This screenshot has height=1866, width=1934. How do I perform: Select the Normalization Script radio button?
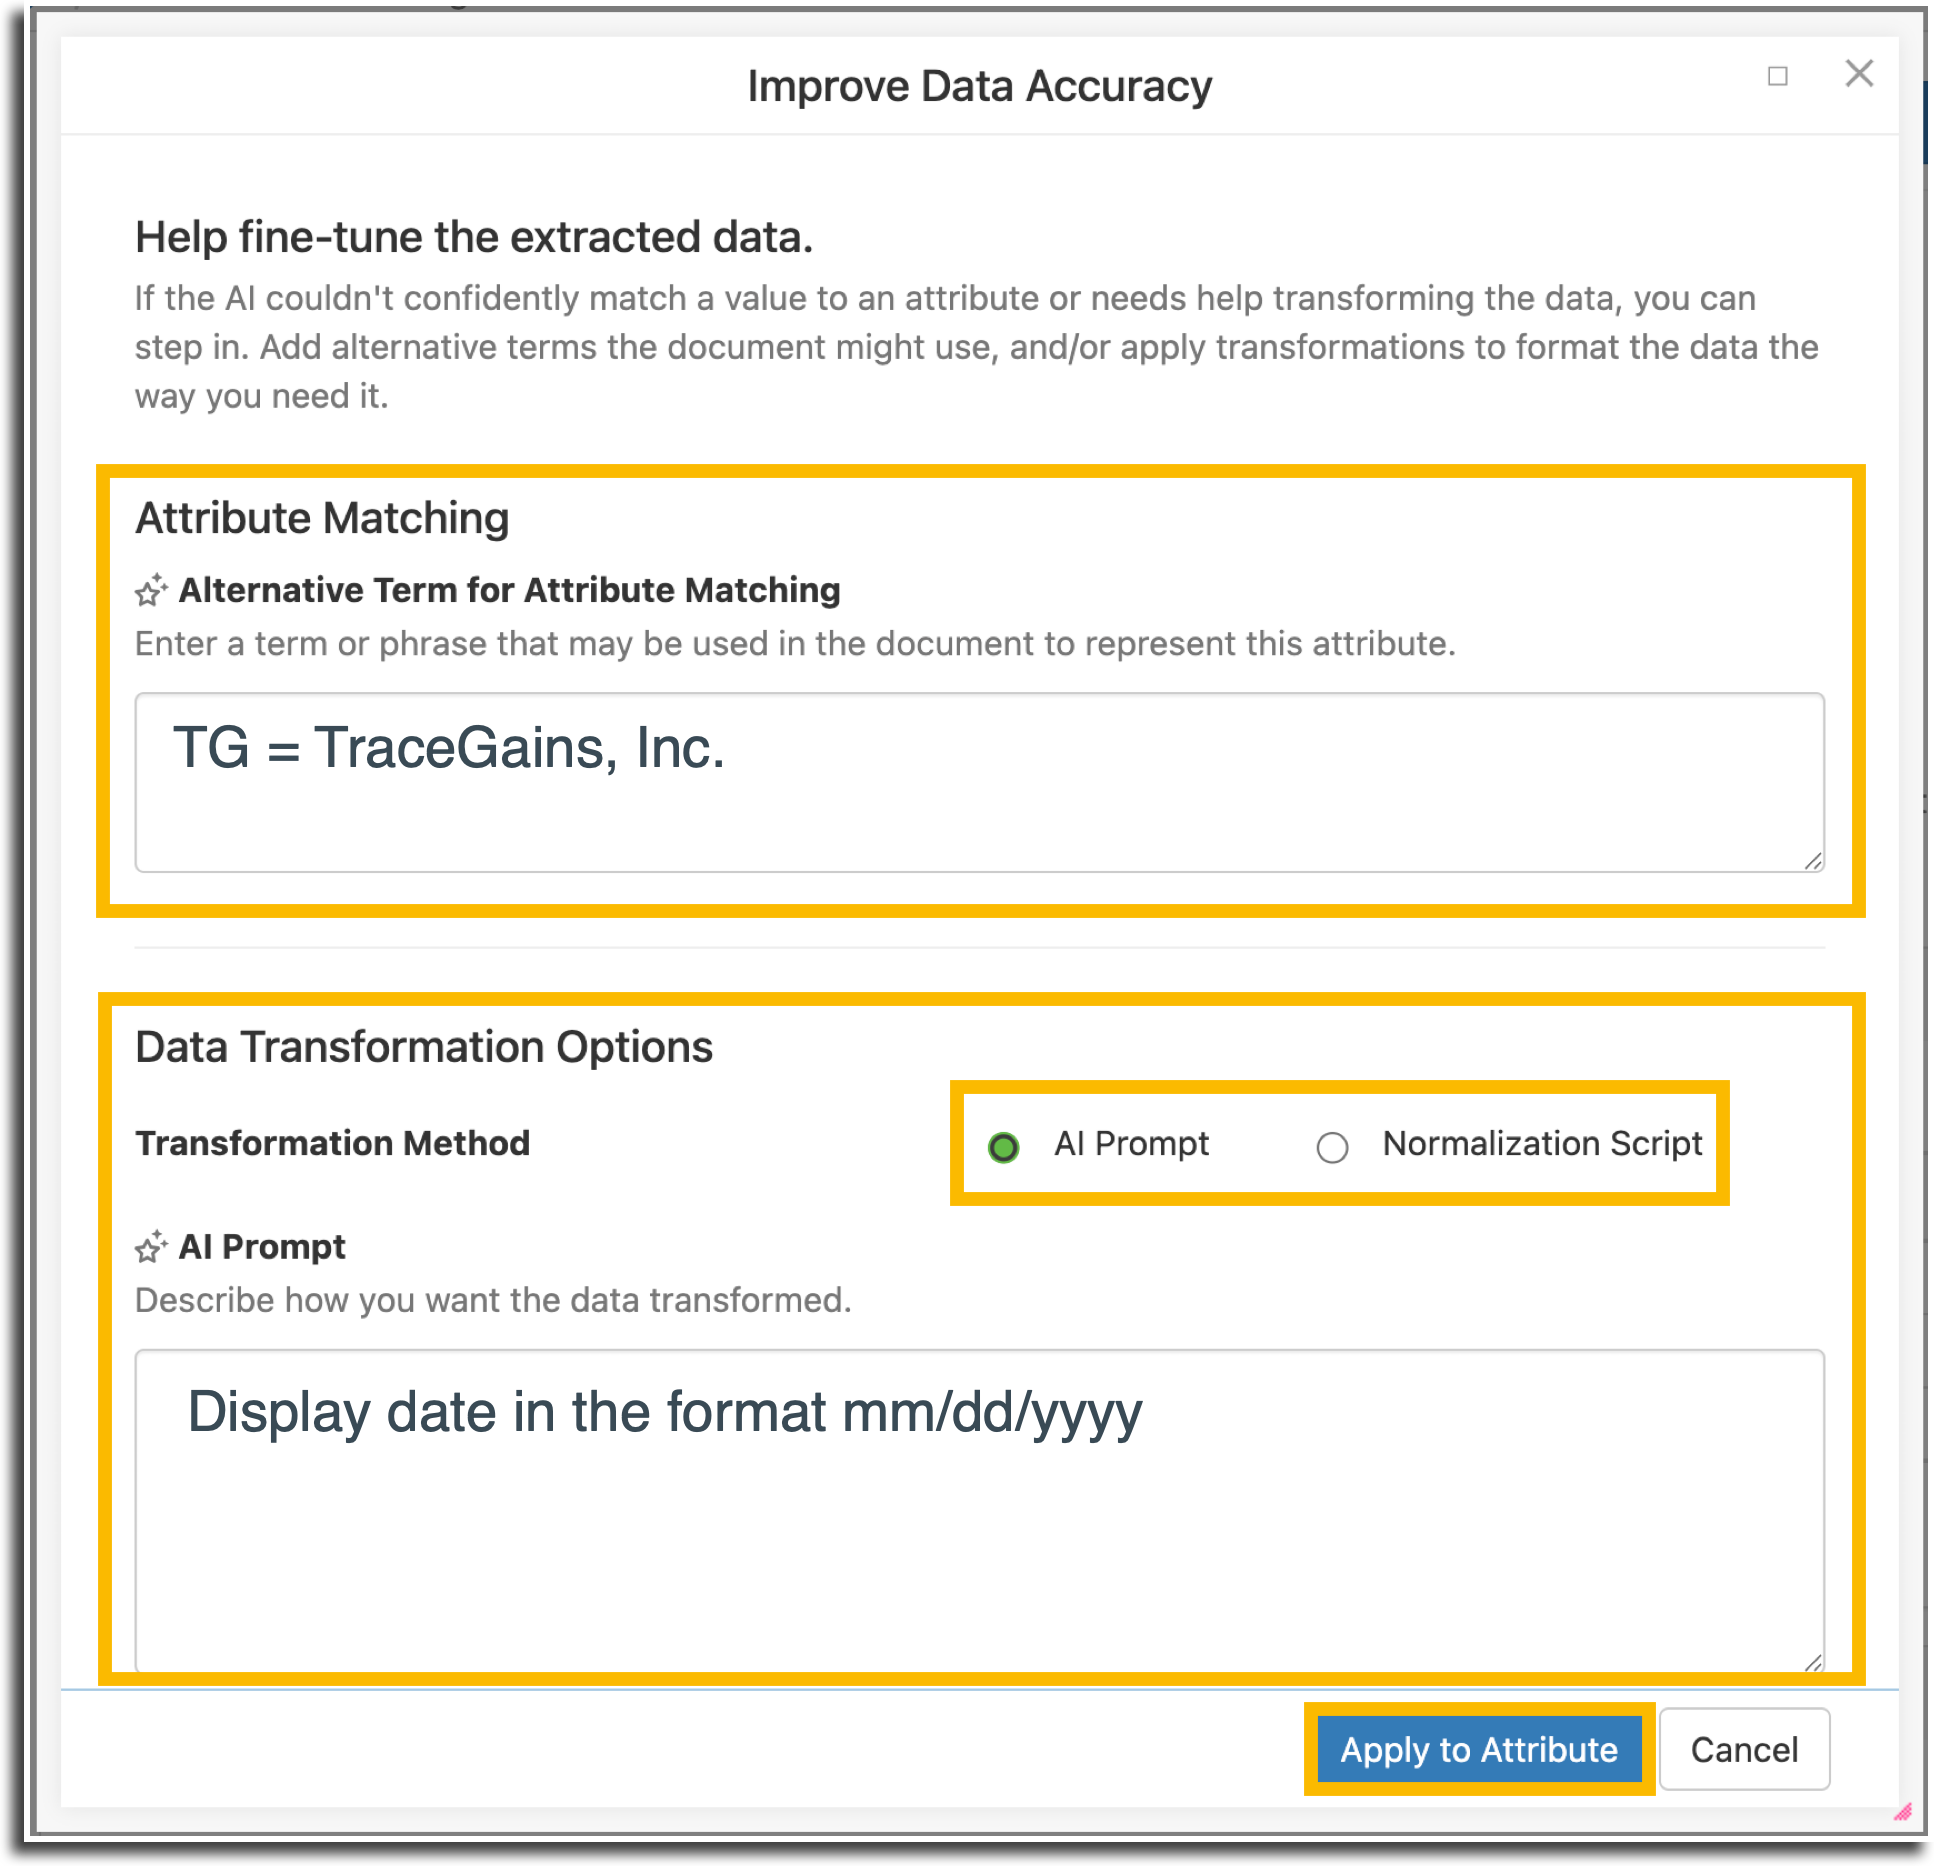click(1331, 1146)
